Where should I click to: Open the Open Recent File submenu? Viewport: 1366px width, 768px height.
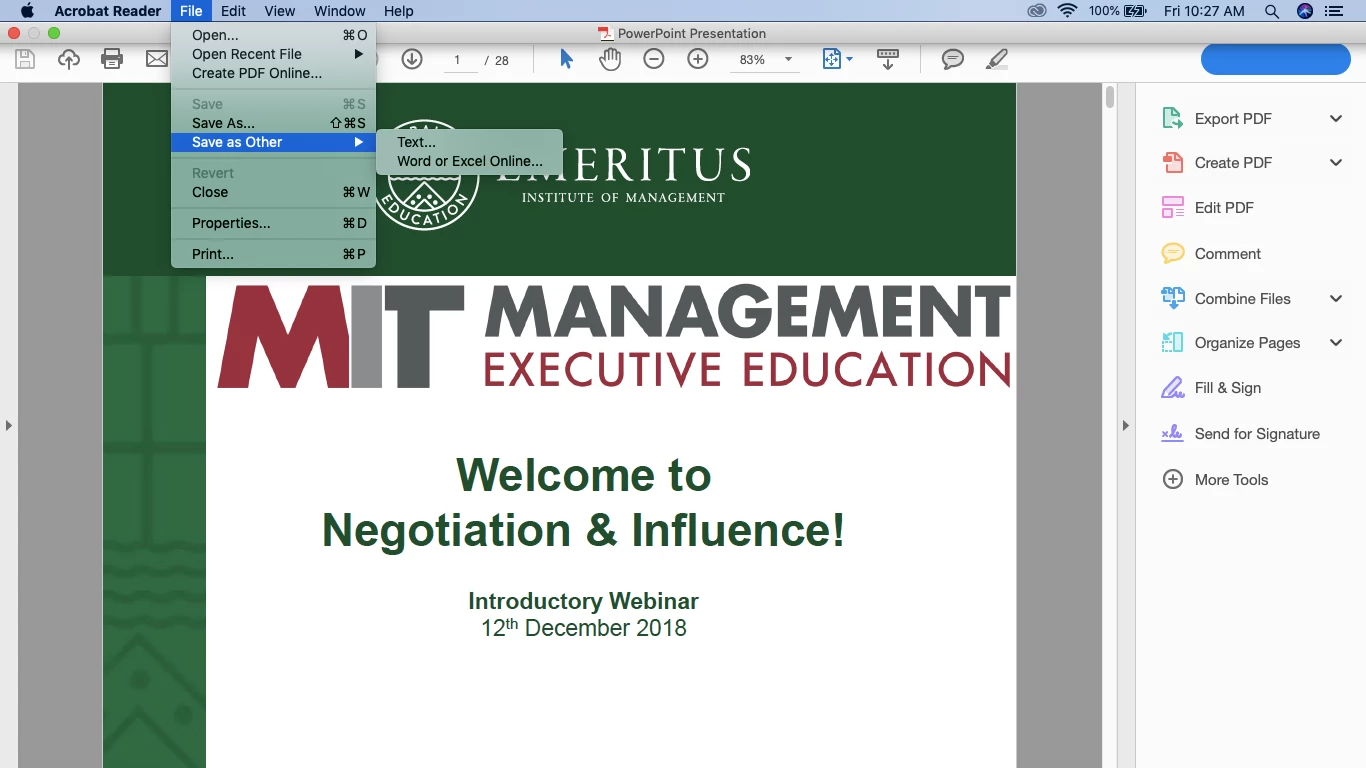click(x=274, y=54)
